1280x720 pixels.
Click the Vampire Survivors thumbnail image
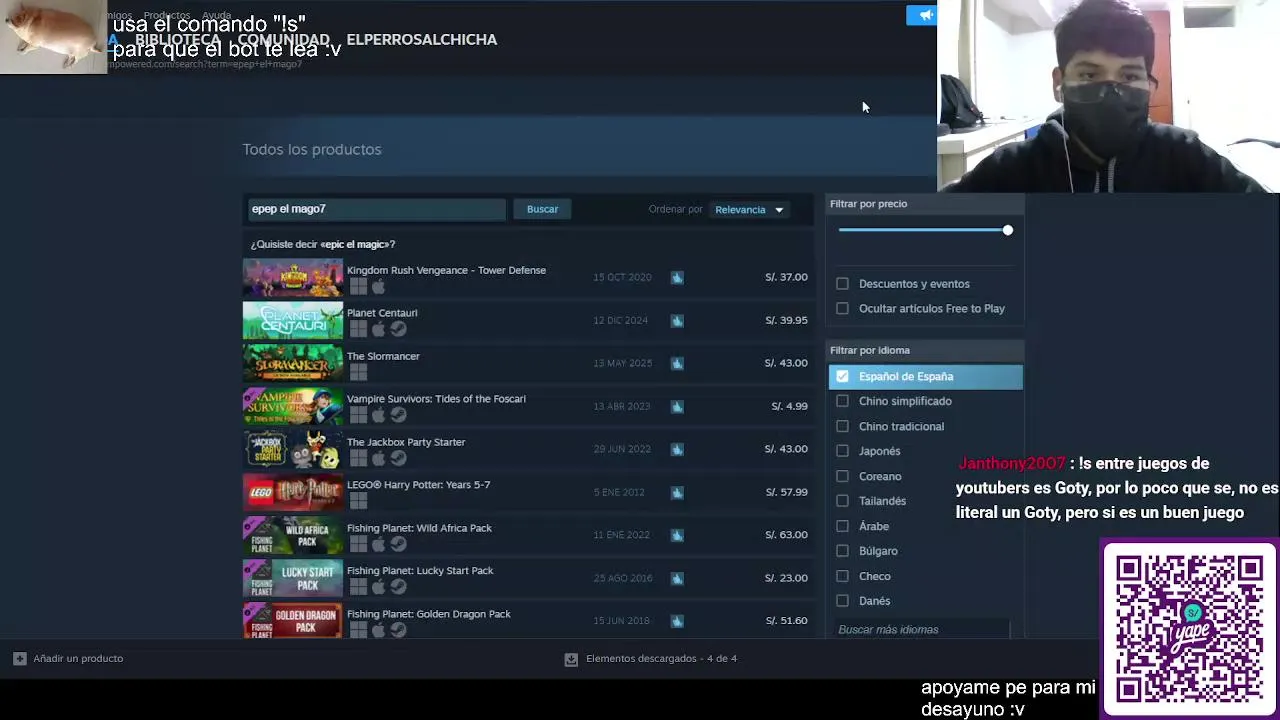(293, 407)
